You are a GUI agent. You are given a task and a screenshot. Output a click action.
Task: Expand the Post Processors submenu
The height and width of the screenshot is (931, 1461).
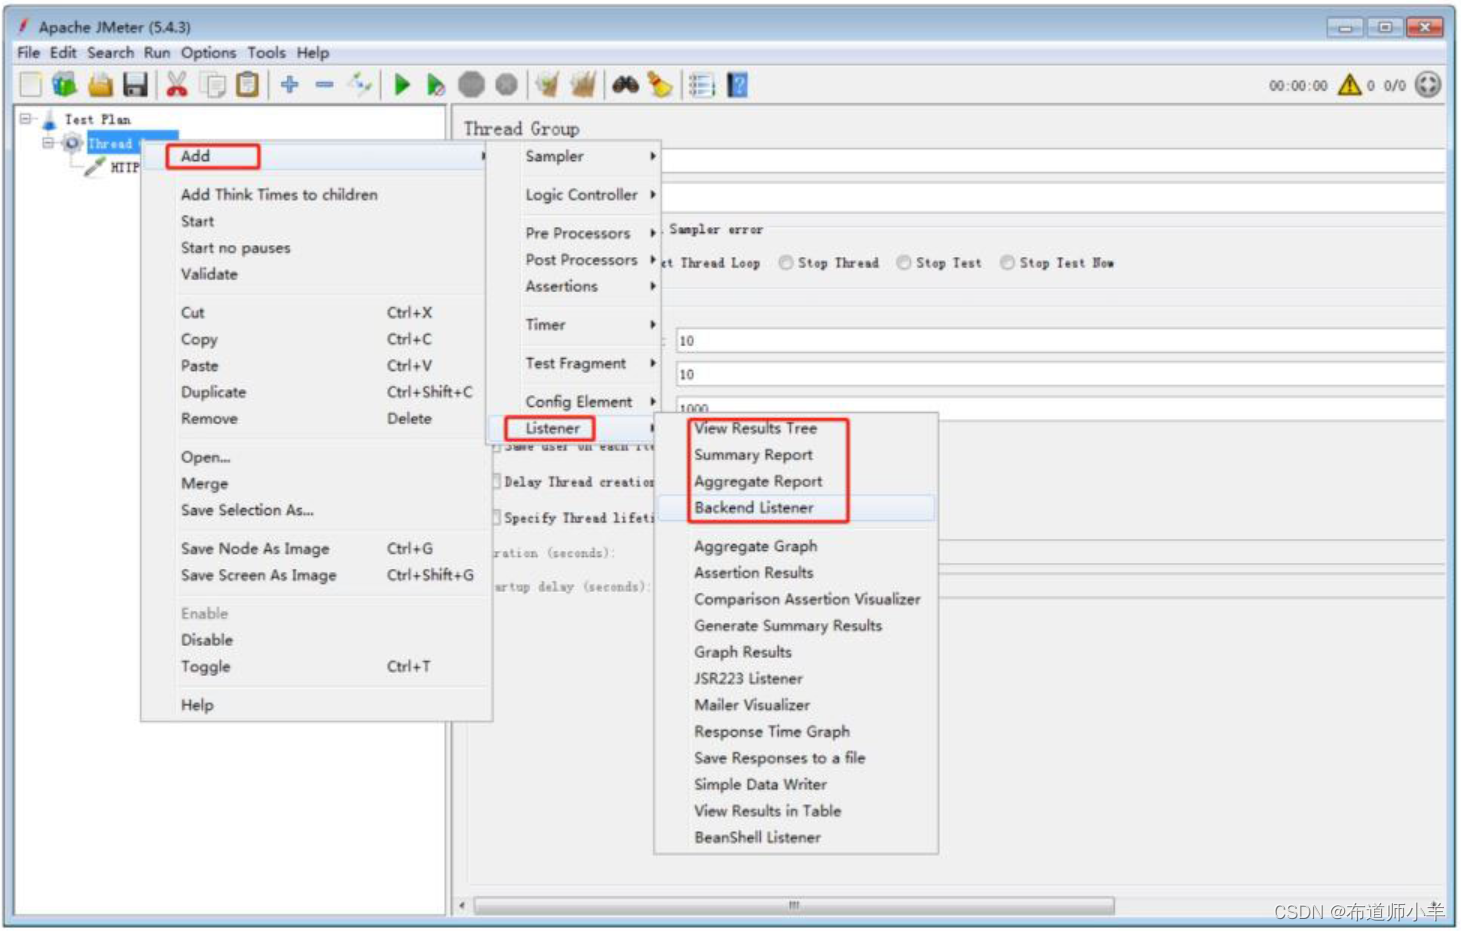click(x=573, y=260)
